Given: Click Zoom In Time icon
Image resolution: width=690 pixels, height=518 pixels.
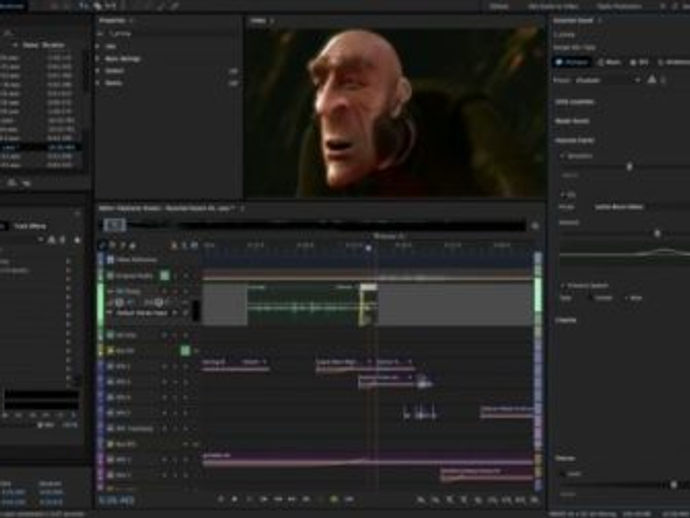Looking at the screenshot, I should tap(449, 500).
